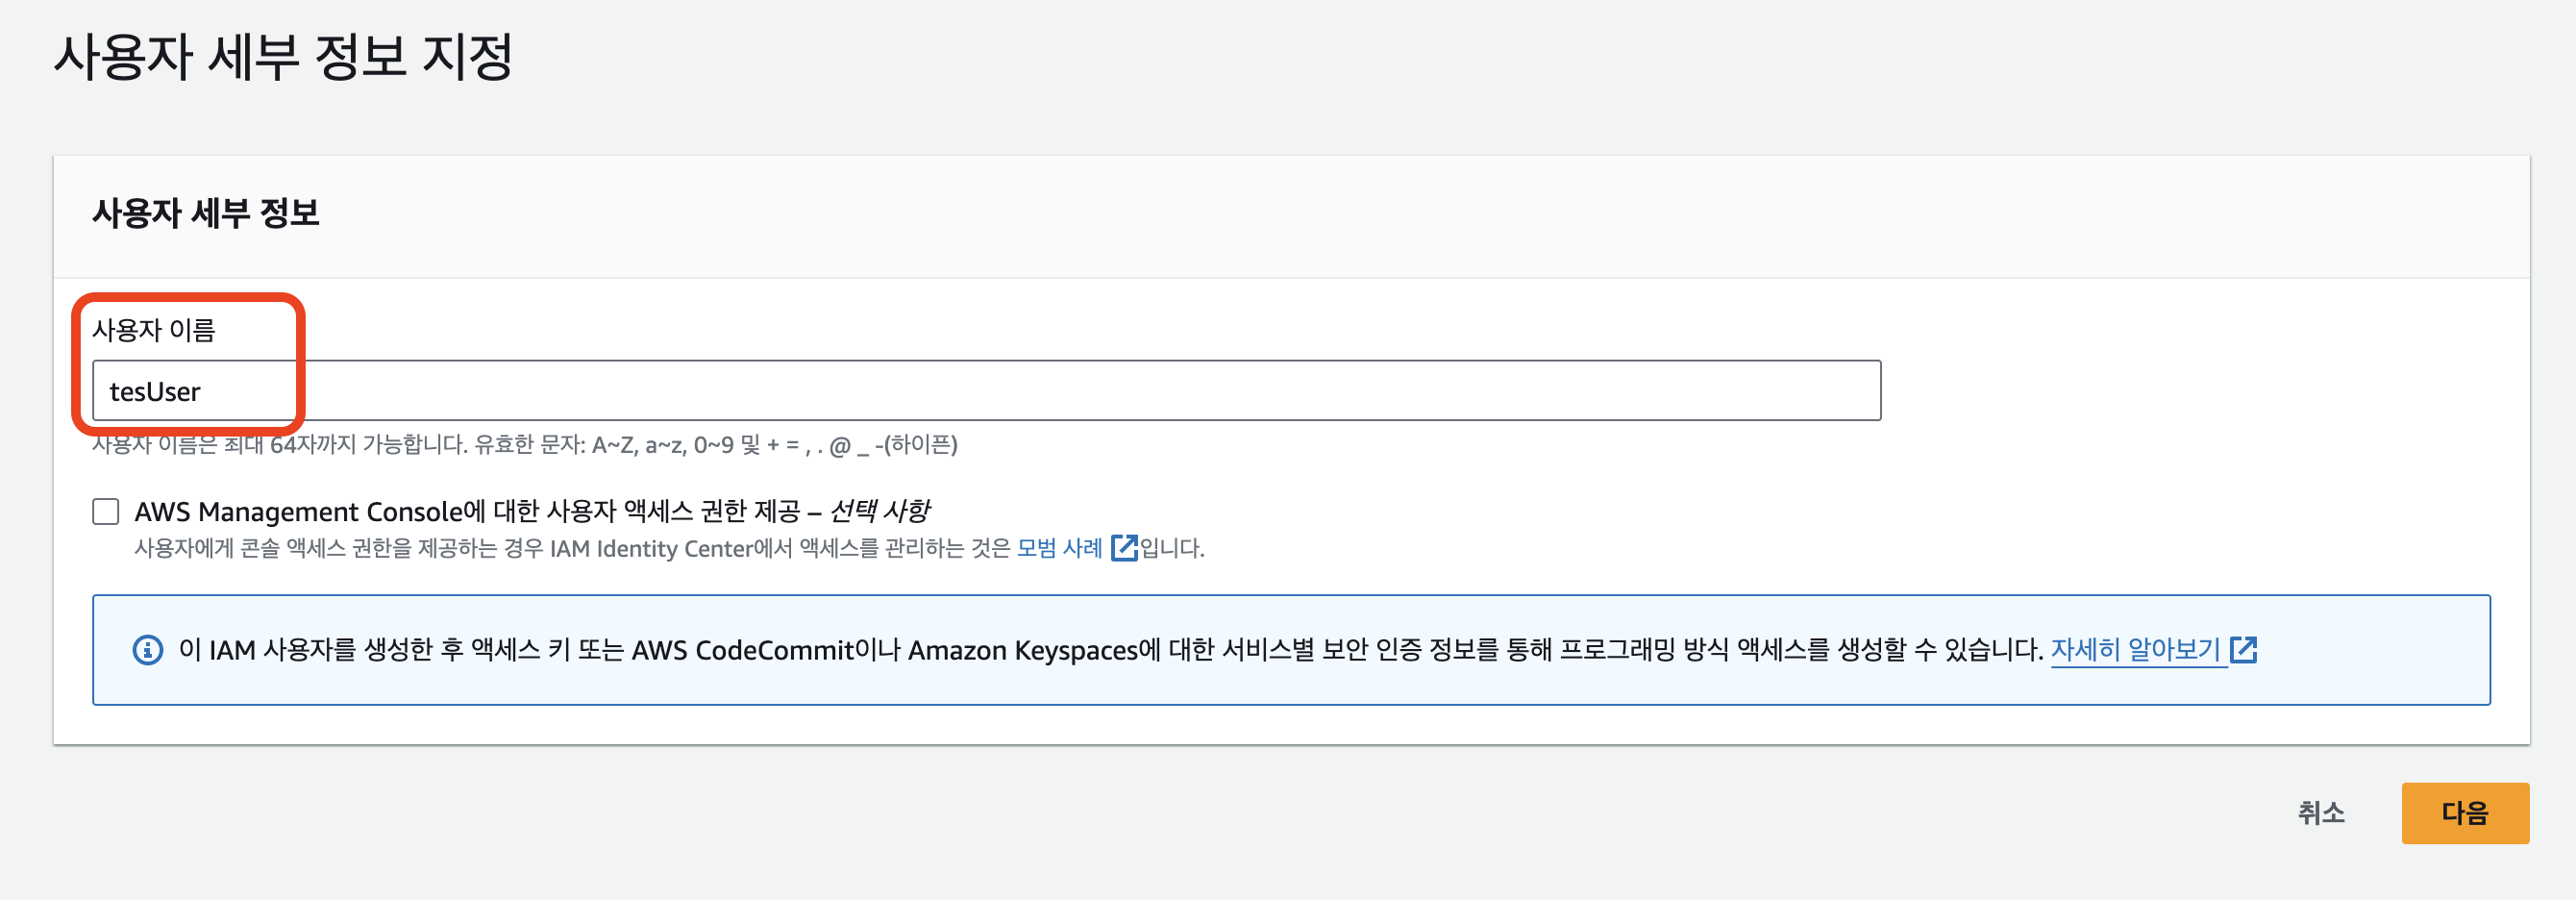Image resolution: width=2576 pixels, height=900 pixels.
Task: Focus the 사용자 이름 input field
Action: [x=986, y=391]
